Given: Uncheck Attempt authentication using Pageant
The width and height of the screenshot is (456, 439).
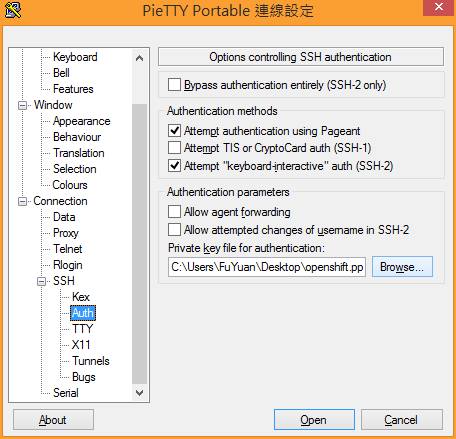Looking at the screenshot, I should pyautogui.click(x=174, y=131).
